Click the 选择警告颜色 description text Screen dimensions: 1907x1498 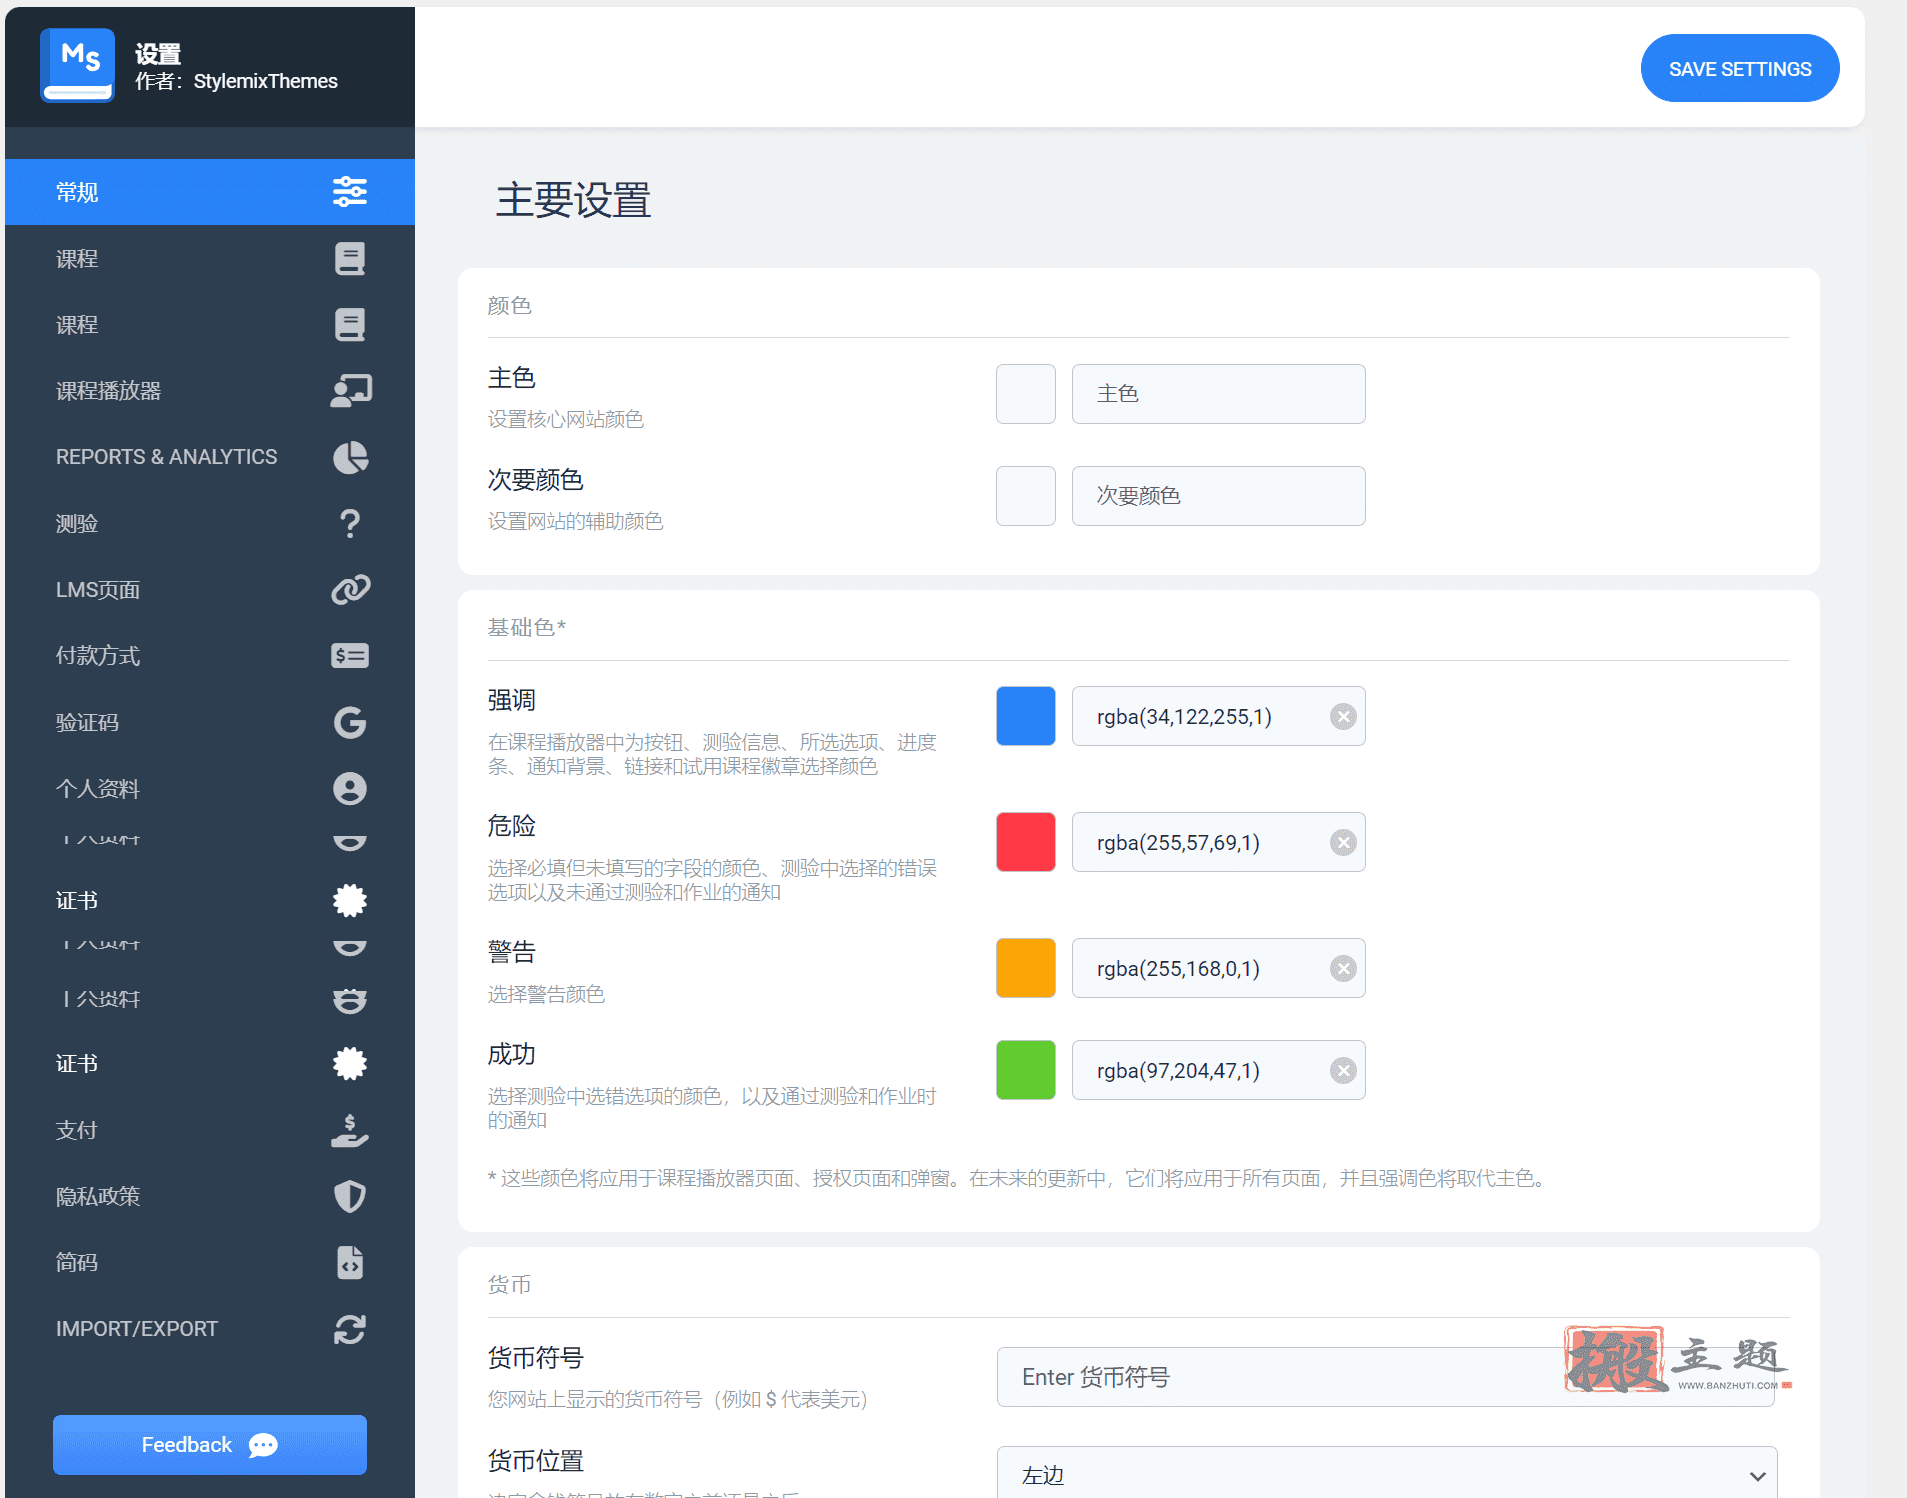546,994
